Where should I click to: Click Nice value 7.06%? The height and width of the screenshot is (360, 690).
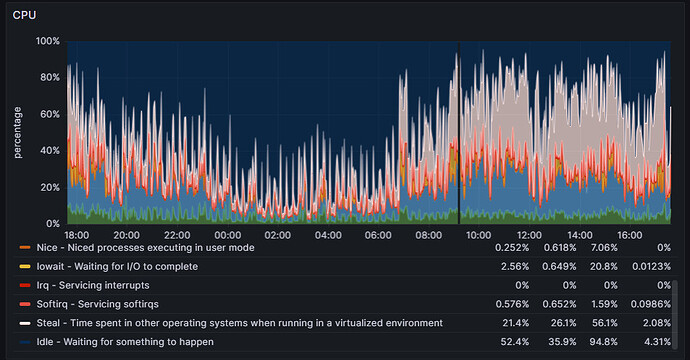[x=604, y=248]
